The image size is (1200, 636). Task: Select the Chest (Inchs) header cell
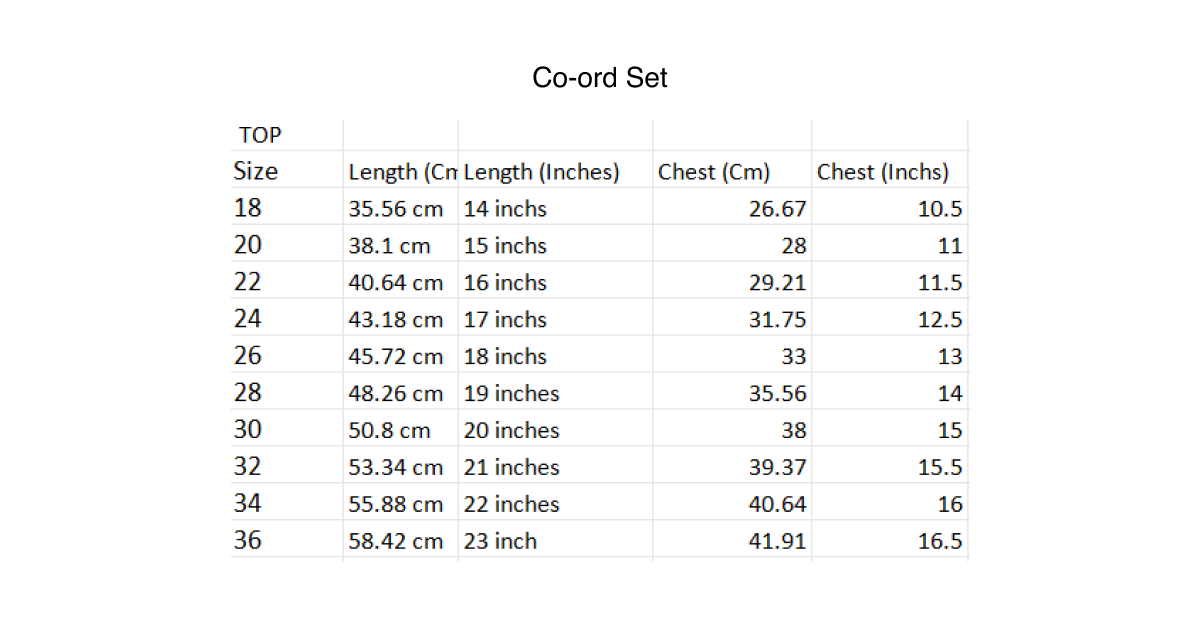click(x=883, y=172)
